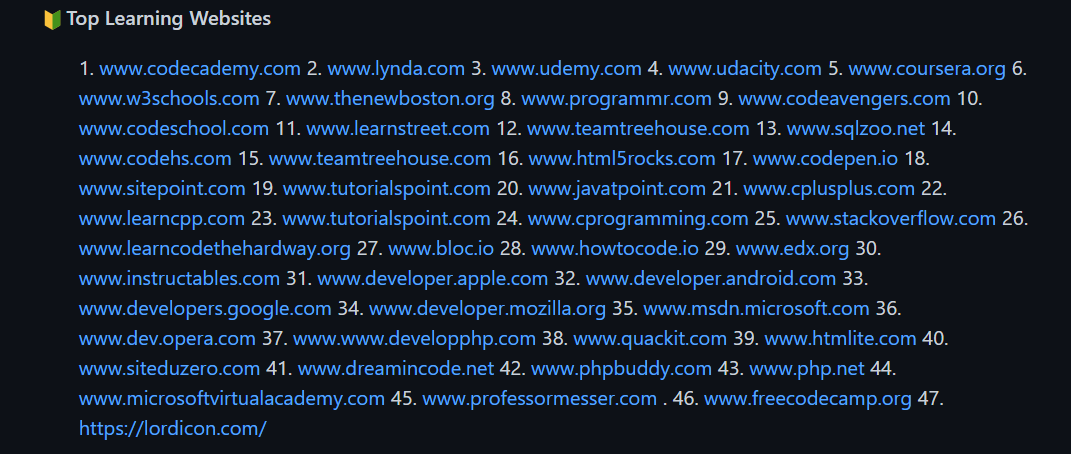Follow the www.codehs.com link
Image resolution: width=1071 pixels, height=454 pixels.
point(155,158)
